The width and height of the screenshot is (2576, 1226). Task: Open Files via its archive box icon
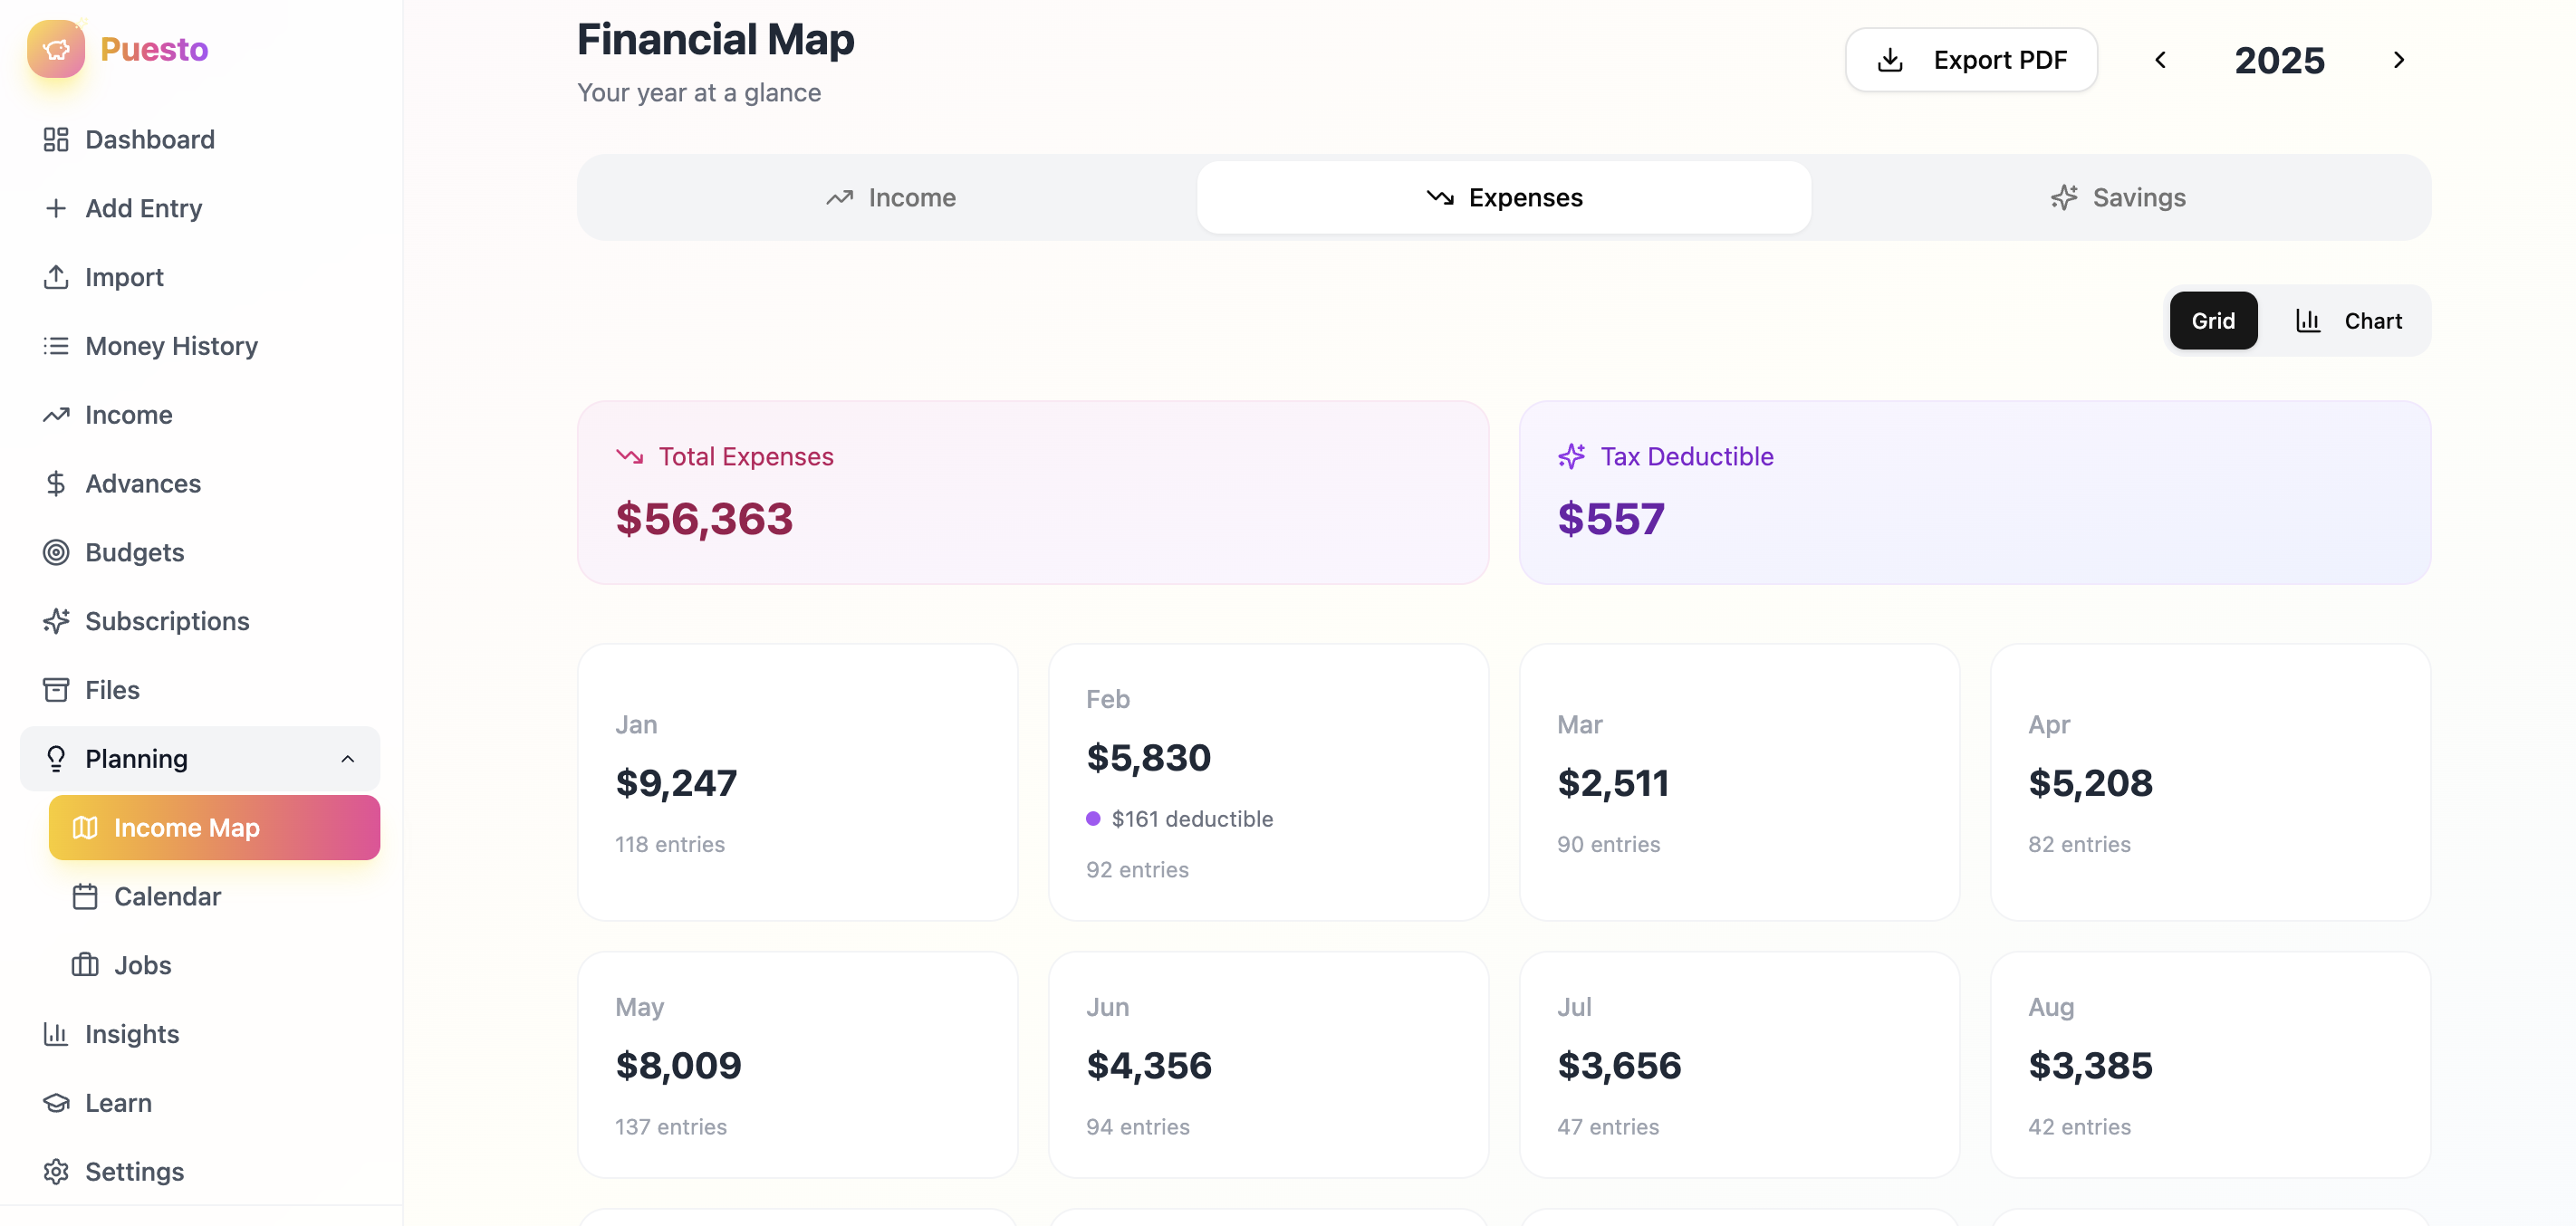[56, 690]
